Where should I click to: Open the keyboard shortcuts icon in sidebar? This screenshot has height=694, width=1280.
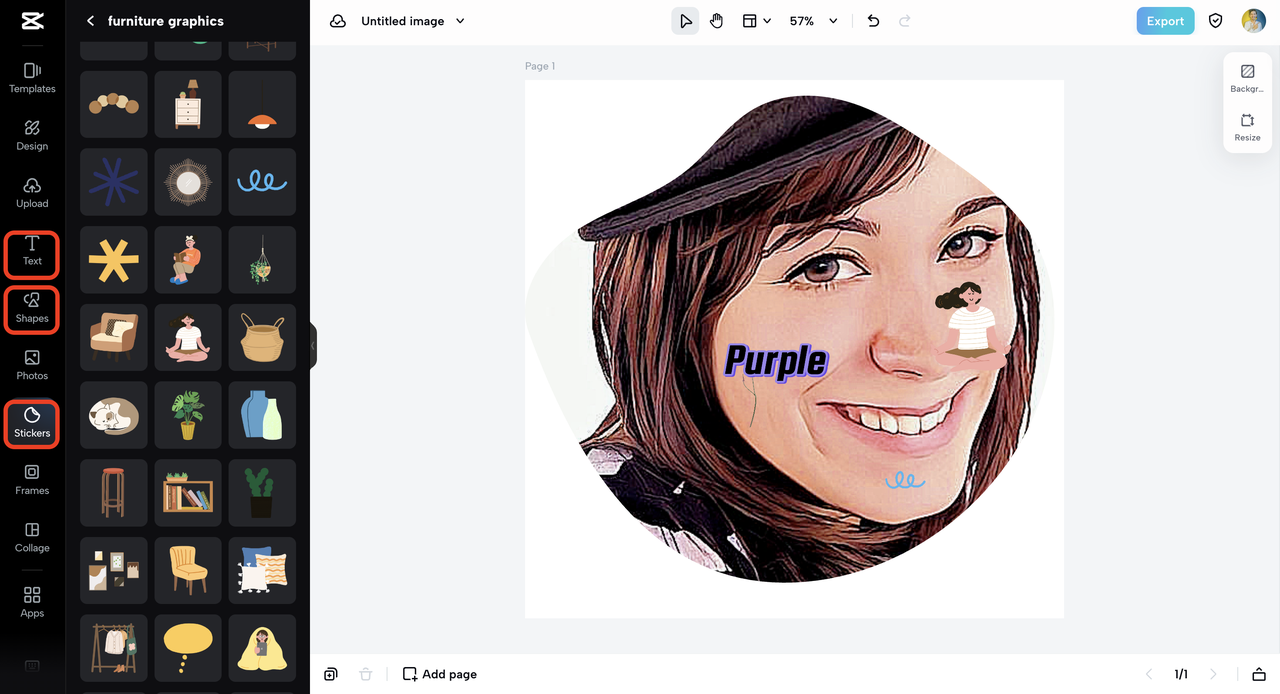[x=32, y=666]
